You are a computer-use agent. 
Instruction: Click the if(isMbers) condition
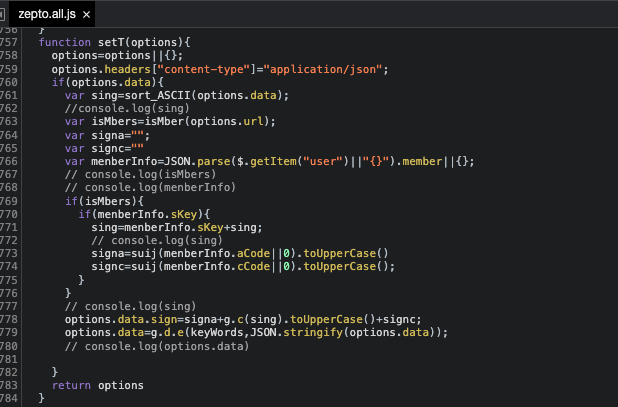(x=104, y=201)
